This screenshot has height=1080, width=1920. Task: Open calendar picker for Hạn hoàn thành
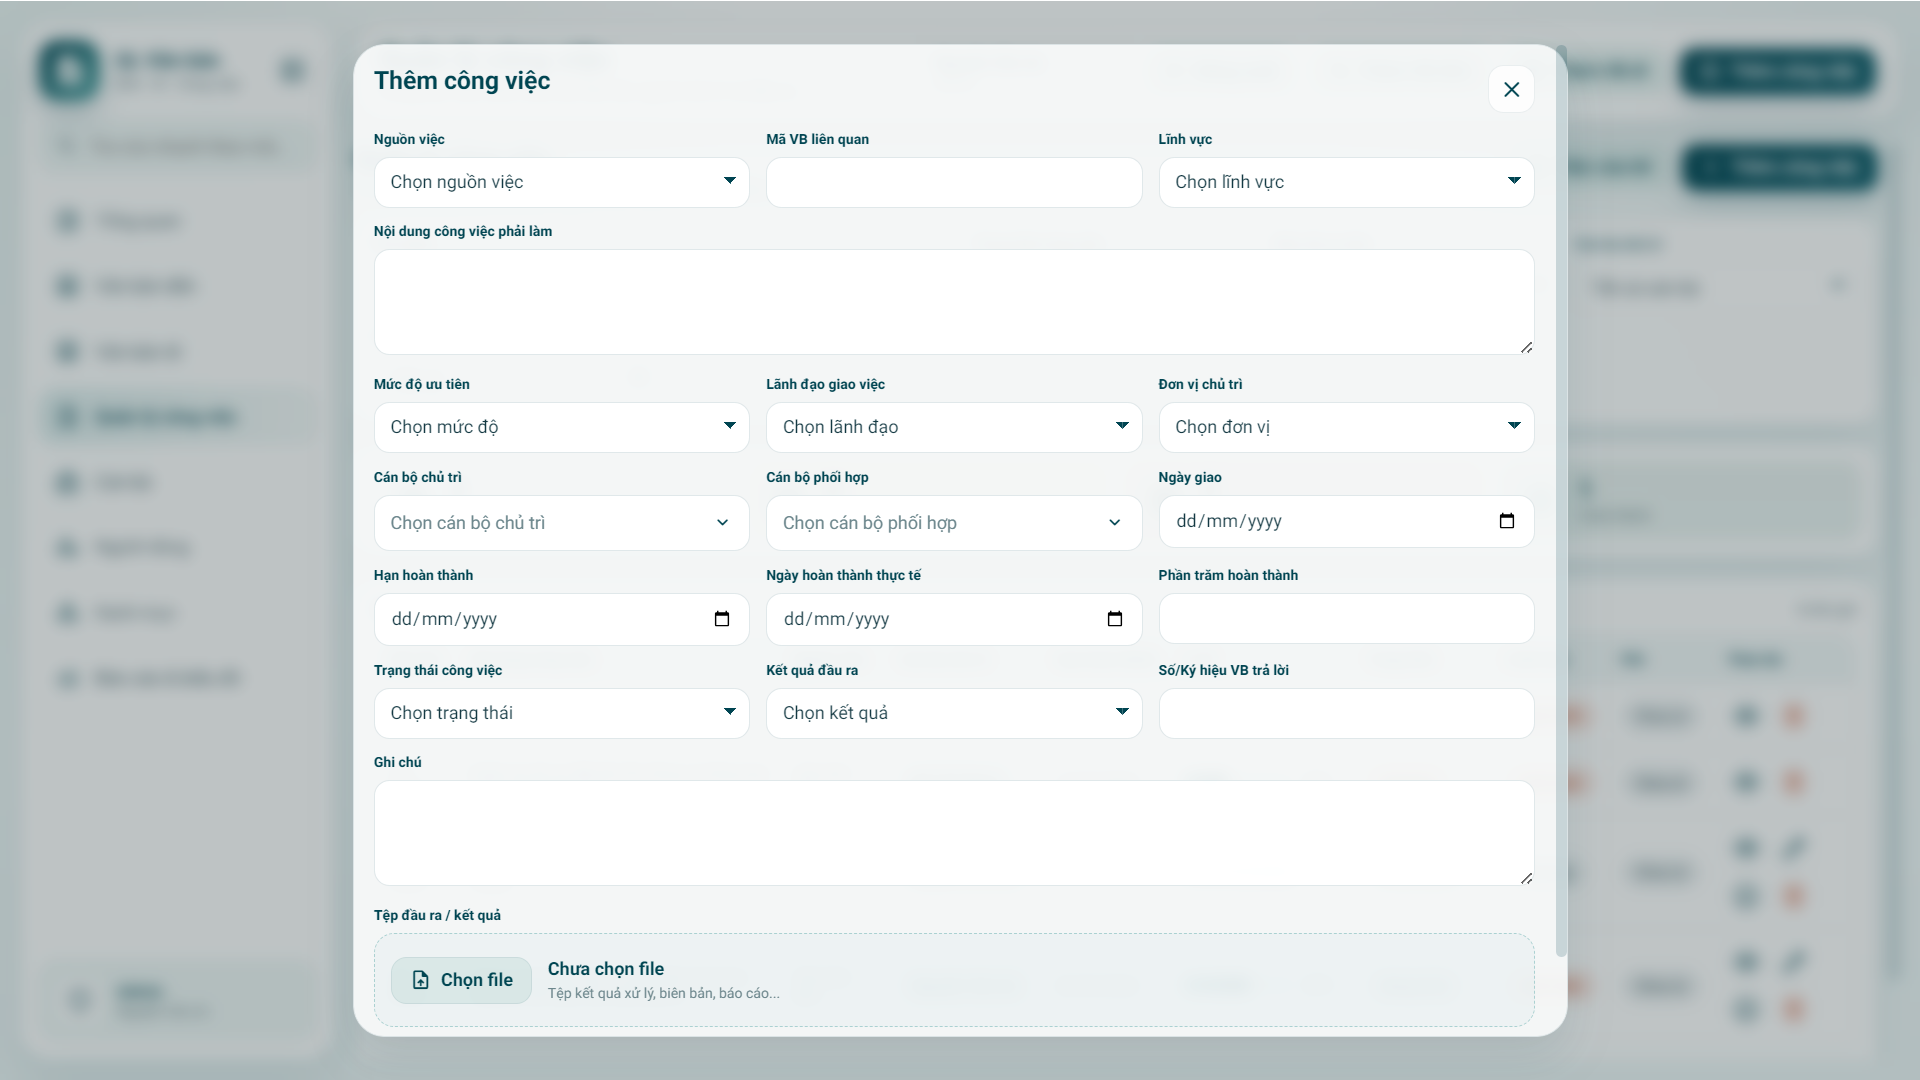pos(722,619)
